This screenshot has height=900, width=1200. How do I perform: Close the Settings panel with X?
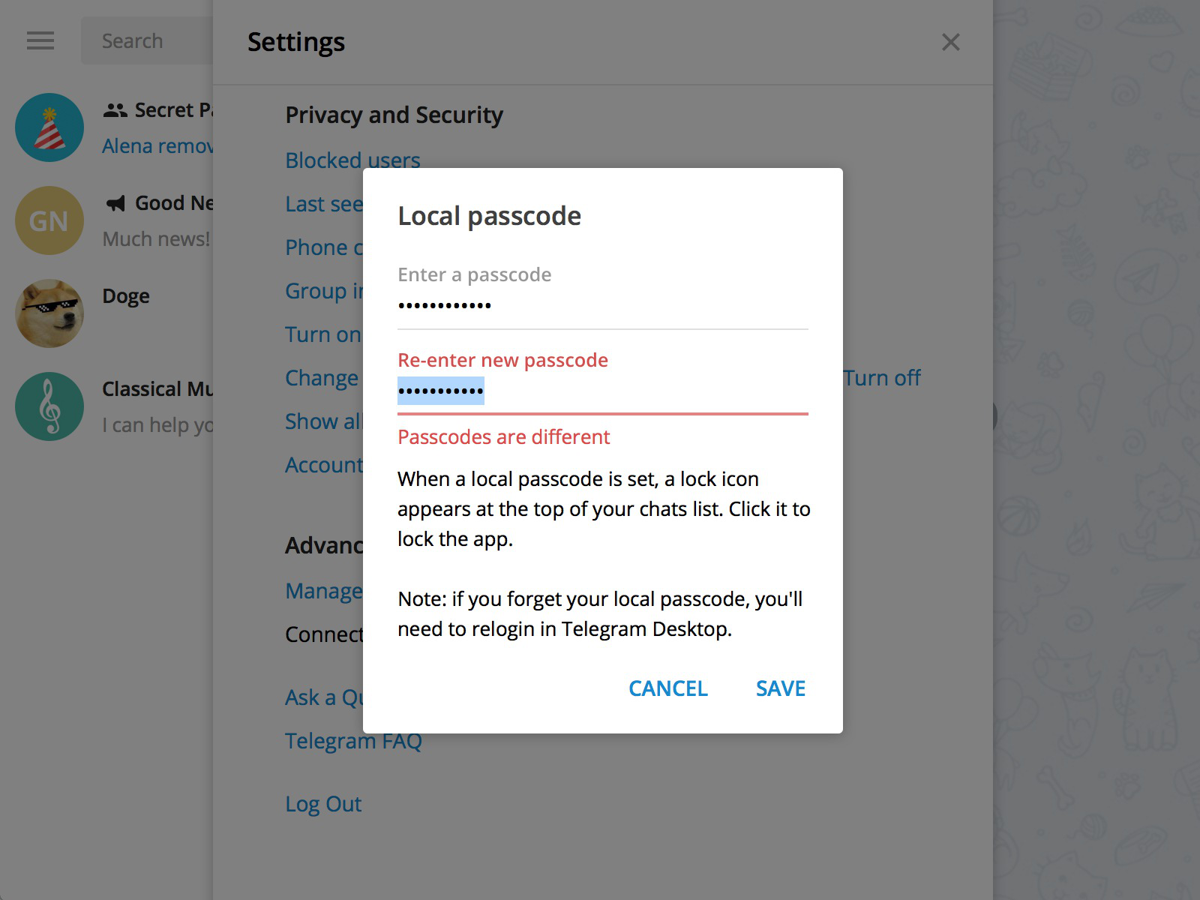(x=950, y=42)
